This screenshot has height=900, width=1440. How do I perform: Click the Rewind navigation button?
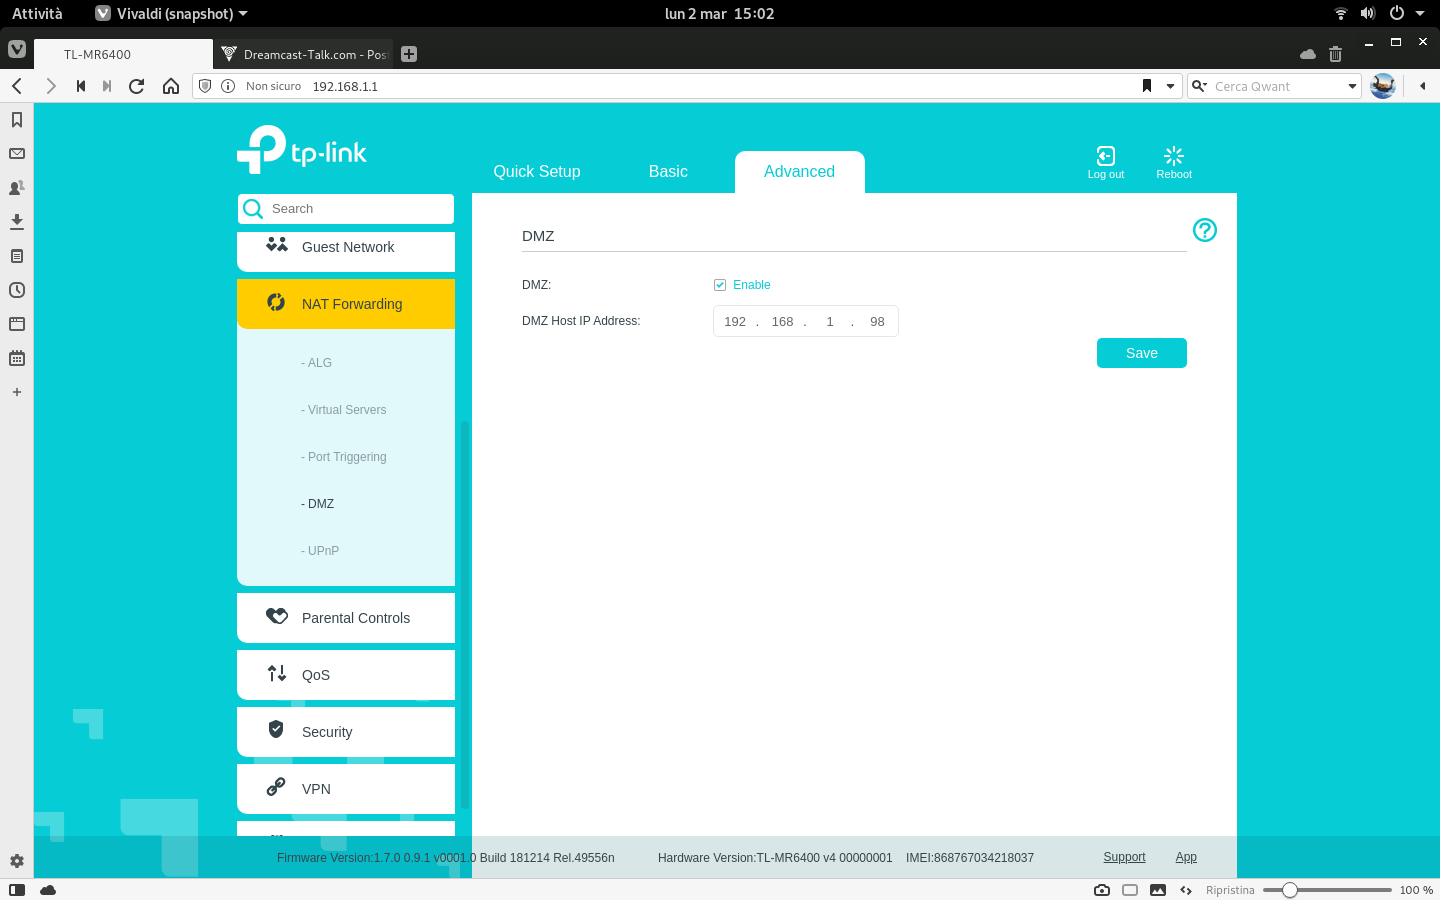coord(81,86)
